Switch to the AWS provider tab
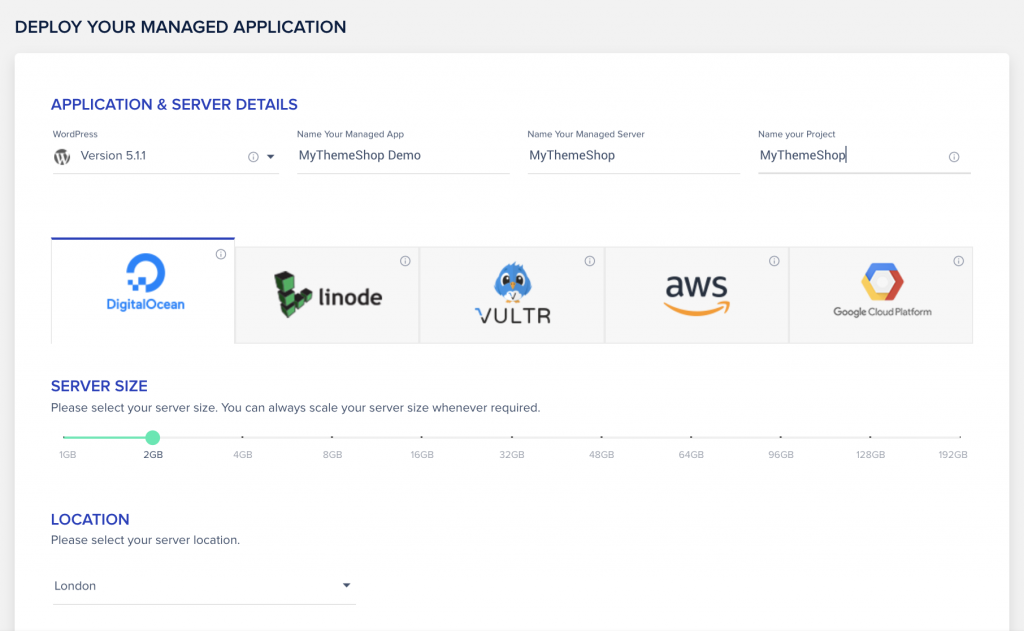Viewport: 1024px width, 631px height. 697,295
